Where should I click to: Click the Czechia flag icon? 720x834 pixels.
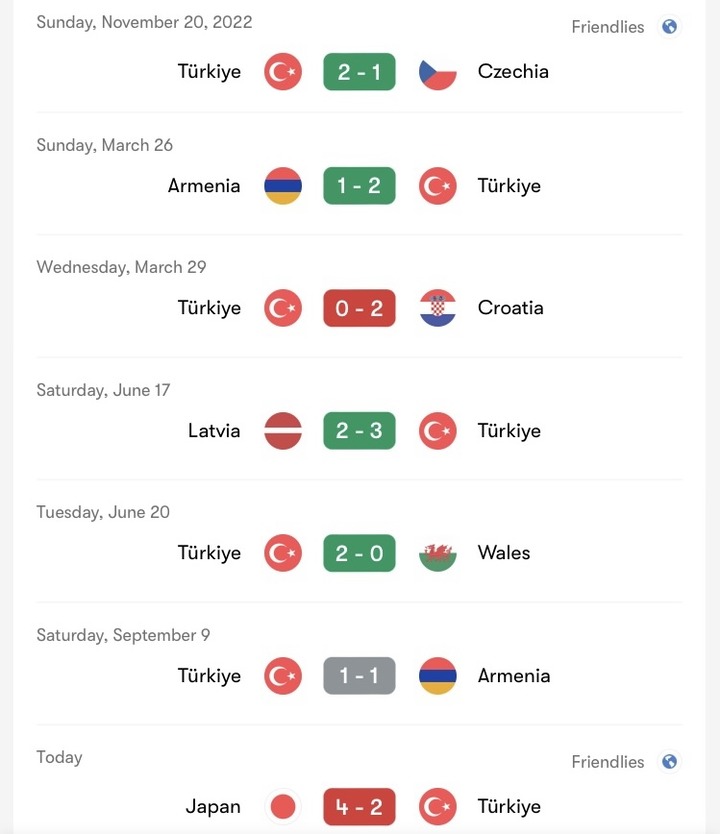(437, 72)
